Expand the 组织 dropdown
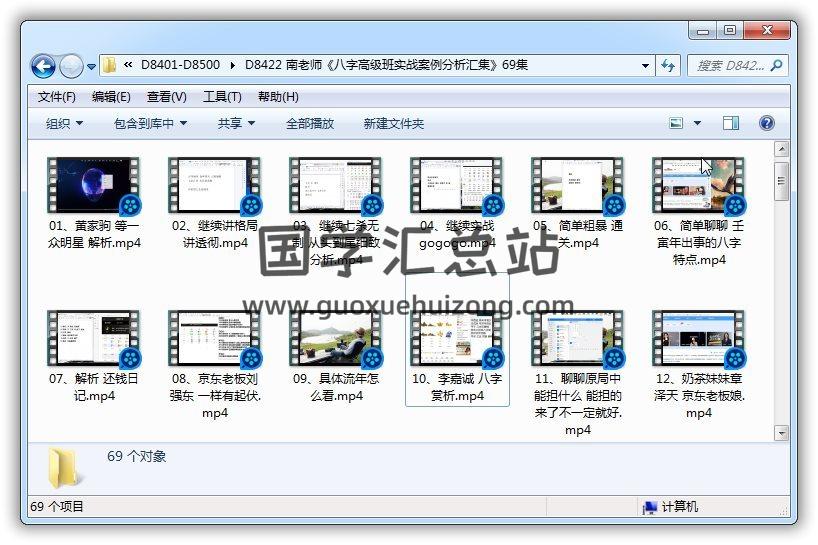818x545 pixels. click(x=64, y=124)
